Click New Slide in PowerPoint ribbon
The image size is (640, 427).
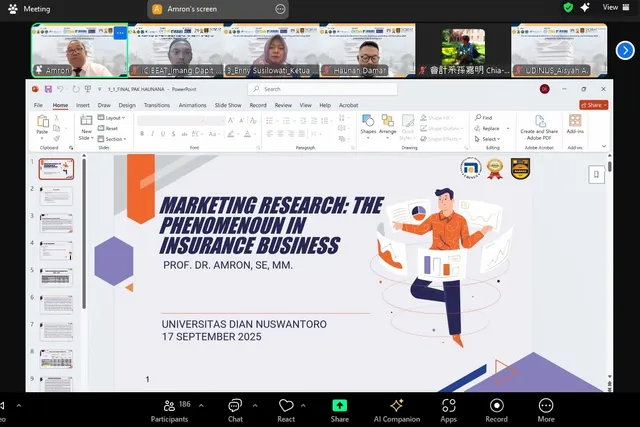[x=86, y=127]
